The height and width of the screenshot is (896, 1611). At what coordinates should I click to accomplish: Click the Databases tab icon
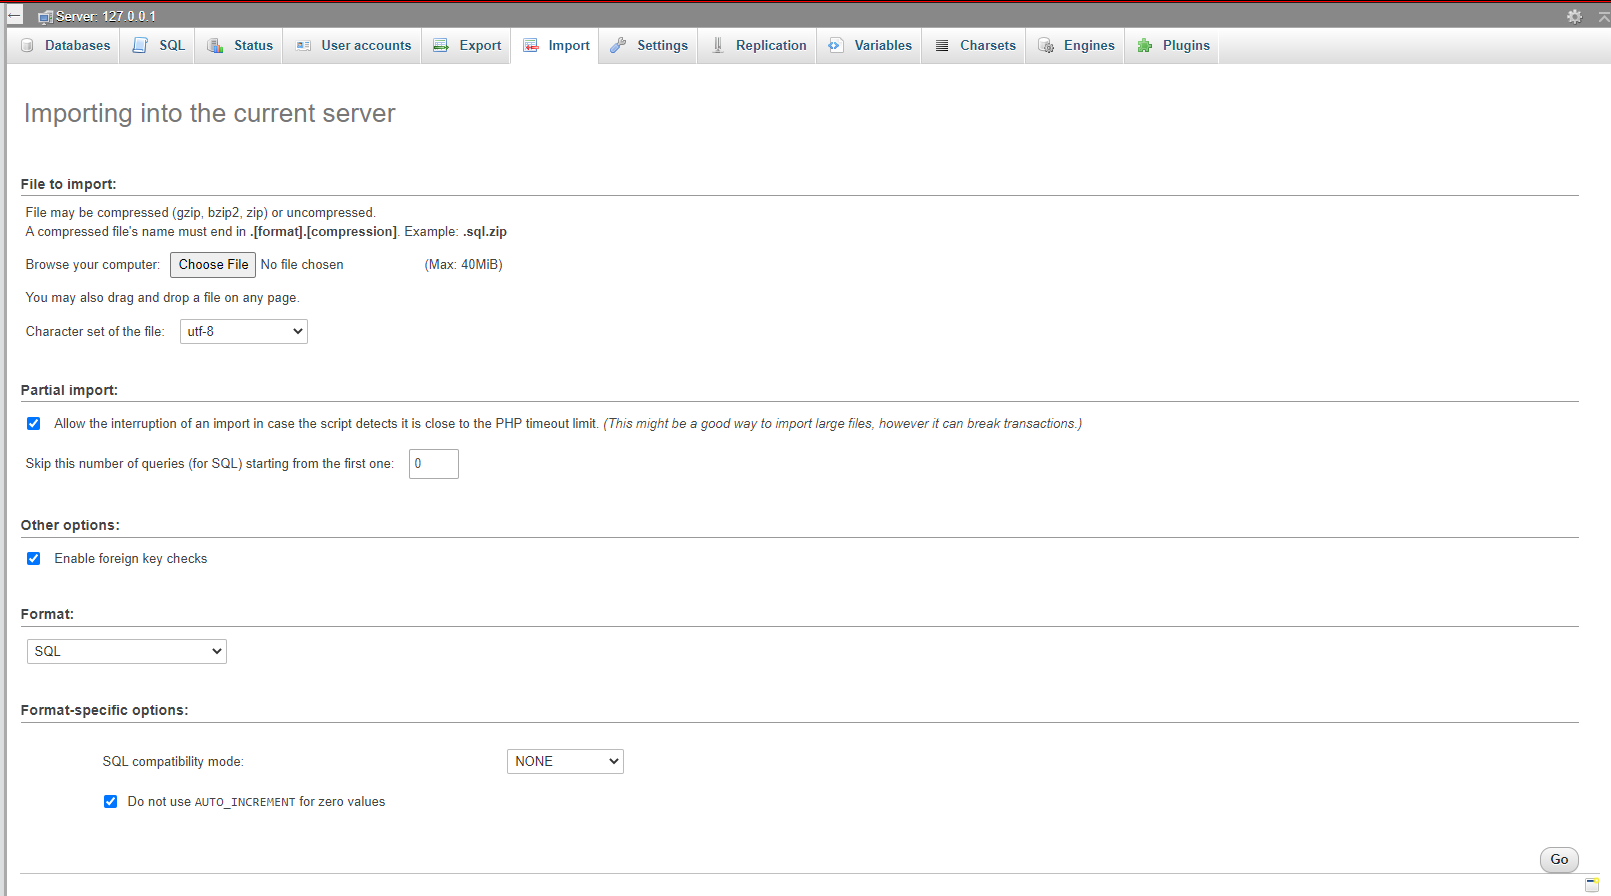tap(28, 46)
